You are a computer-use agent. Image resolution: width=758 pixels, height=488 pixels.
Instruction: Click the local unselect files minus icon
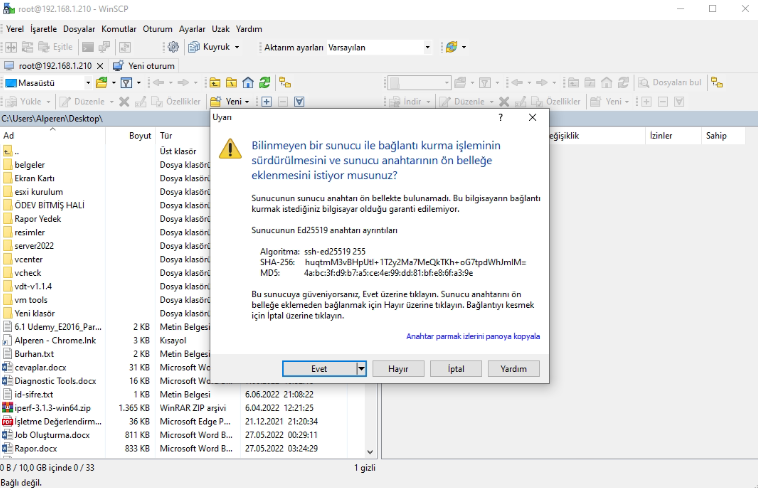pos(283,102)
